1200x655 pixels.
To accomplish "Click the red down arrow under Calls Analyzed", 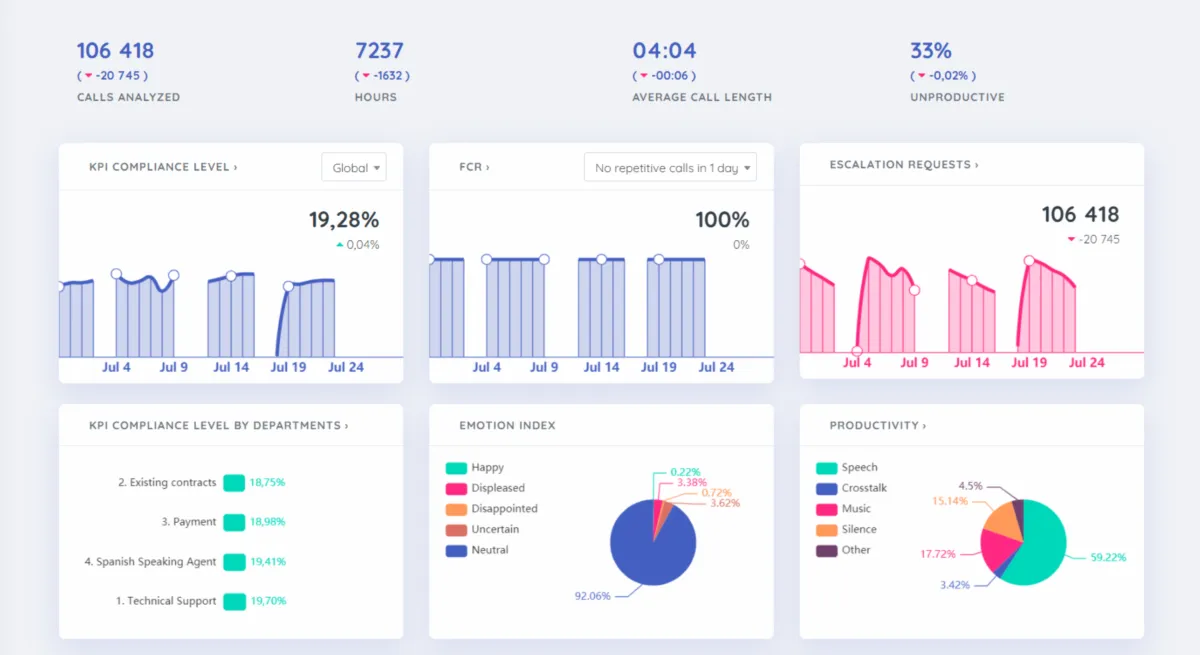I will click(88, 76).
